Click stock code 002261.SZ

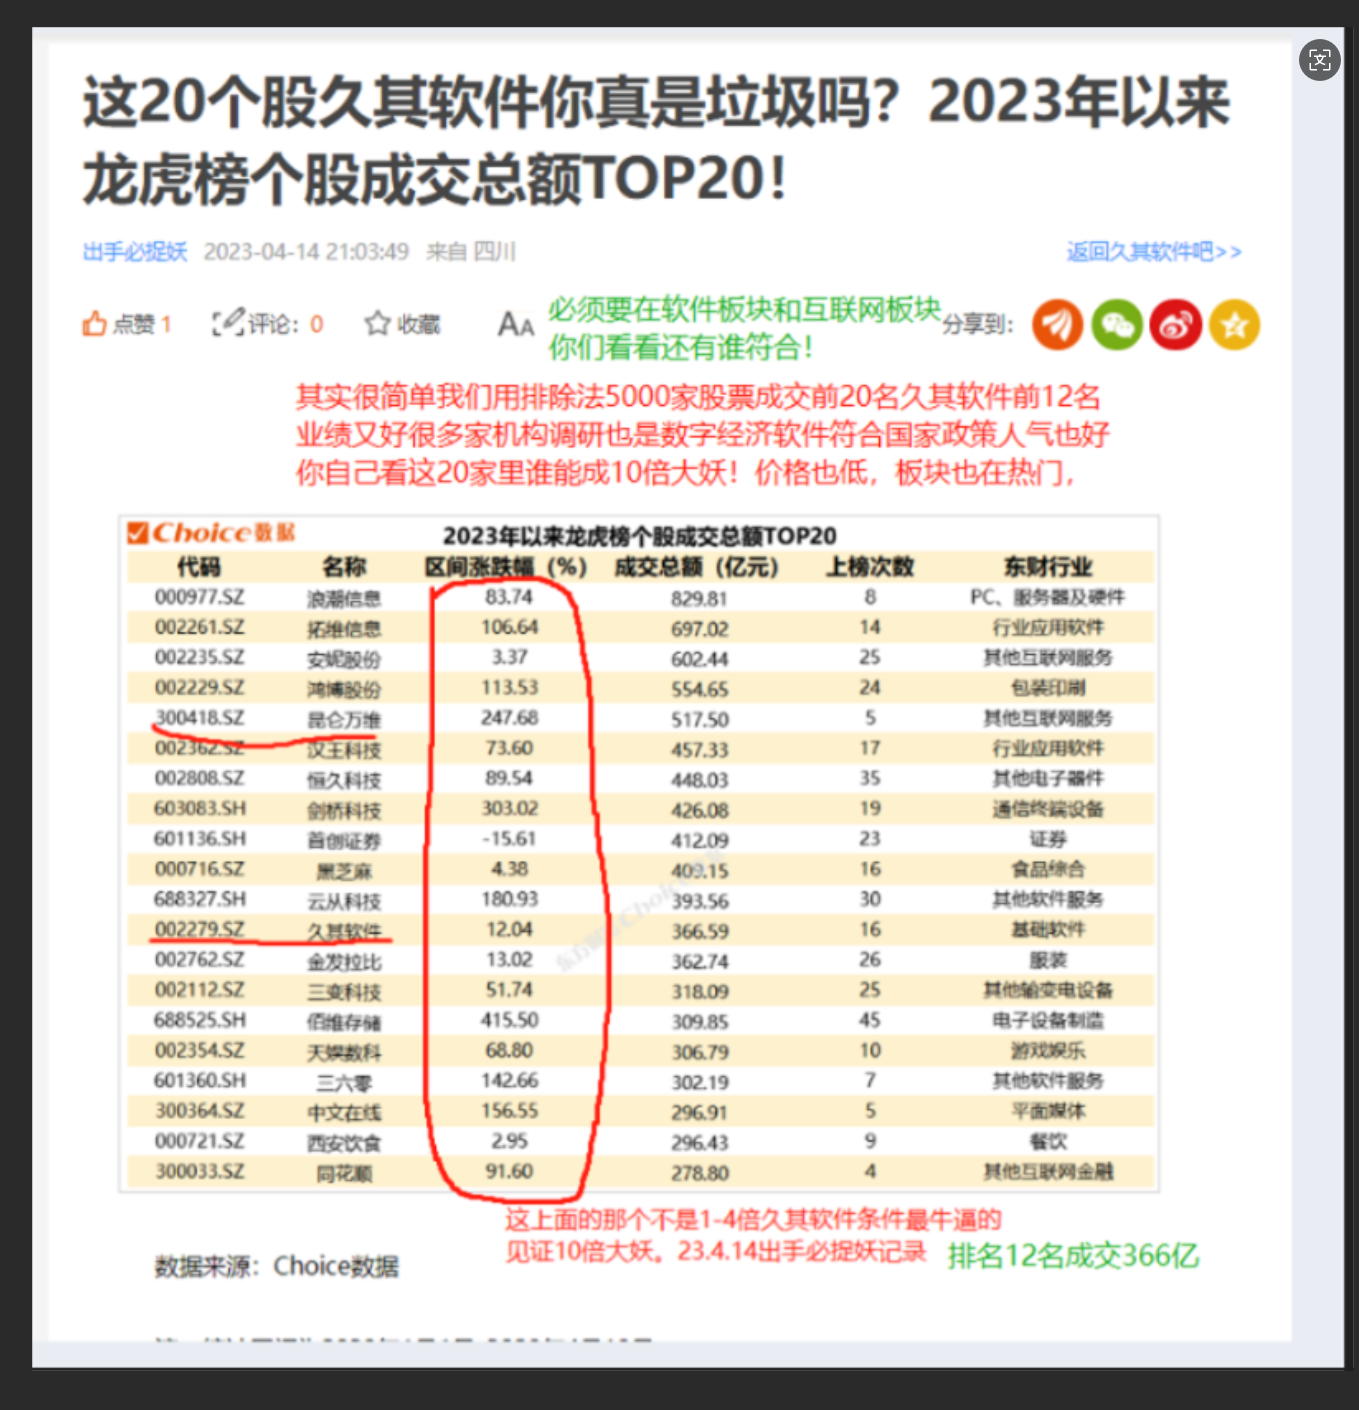[x=199, y=627]
